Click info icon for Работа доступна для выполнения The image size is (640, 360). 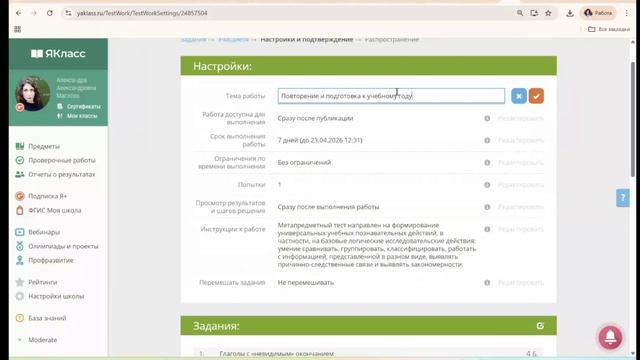487,118
